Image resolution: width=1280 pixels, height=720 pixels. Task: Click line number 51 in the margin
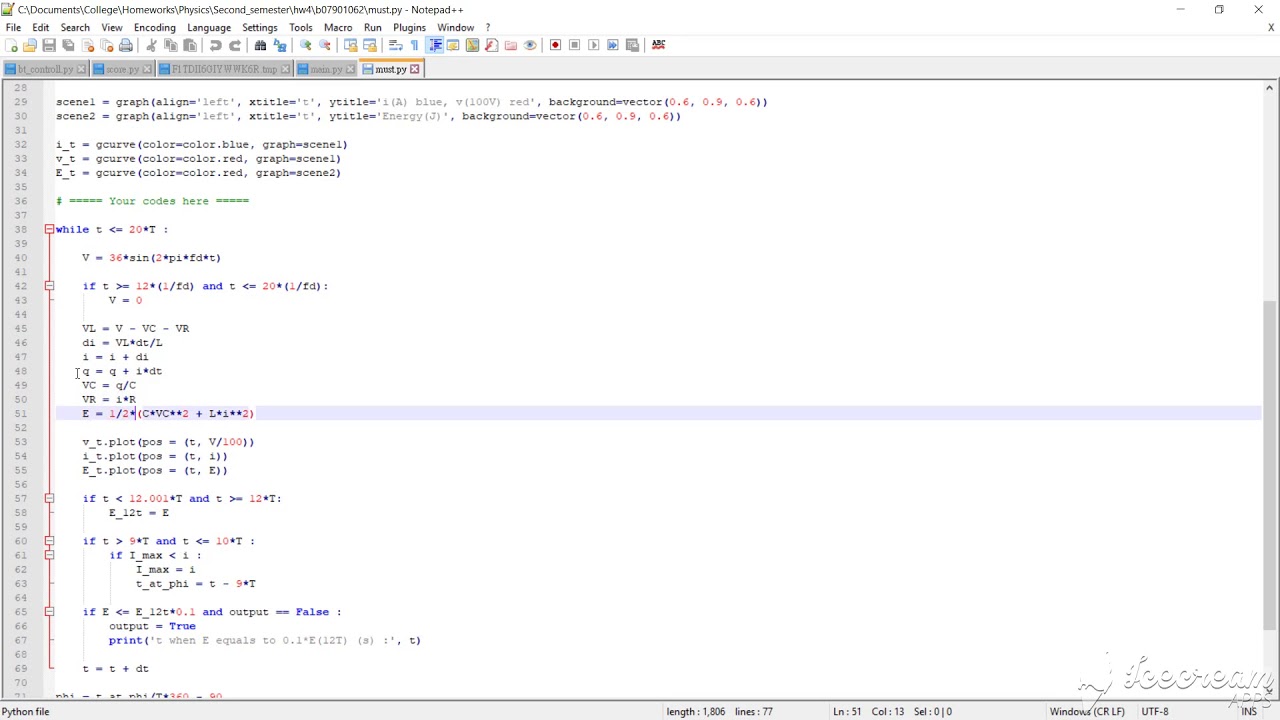20,414
